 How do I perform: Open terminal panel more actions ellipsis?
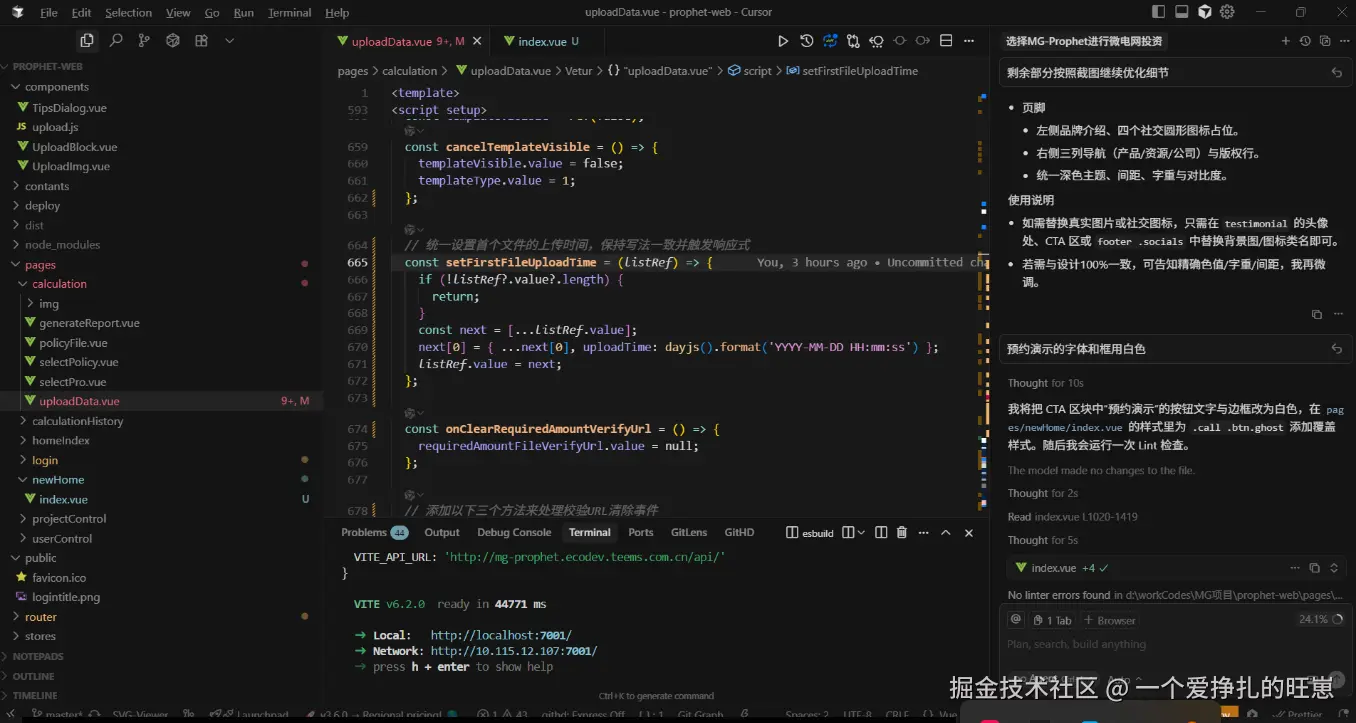(x=923, y=533)
